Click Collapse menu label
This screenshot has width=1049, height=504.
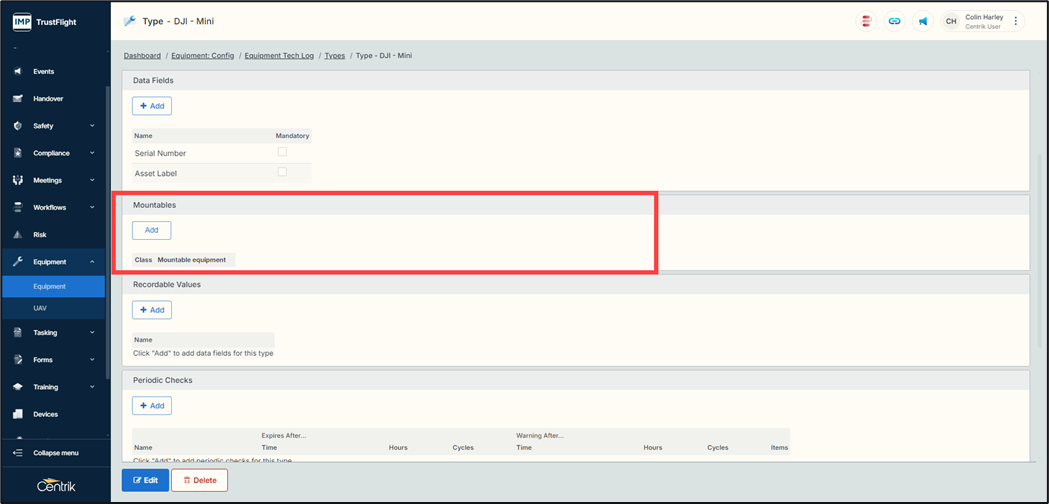click(56, 453)
